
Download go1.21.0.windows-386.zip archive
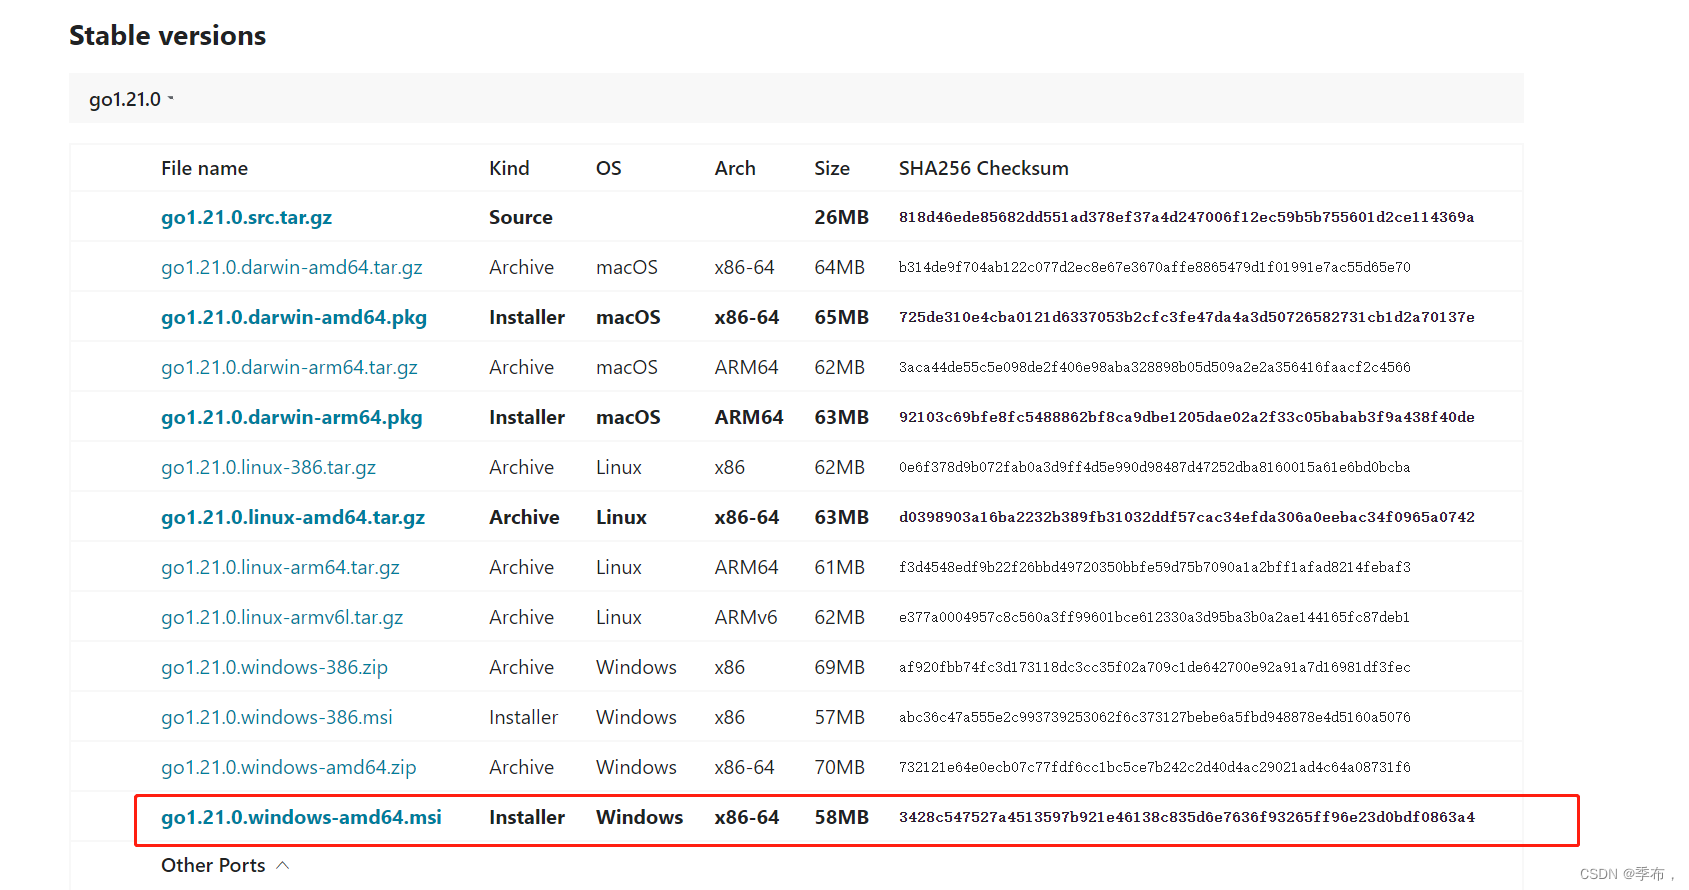tap(274, 667)
